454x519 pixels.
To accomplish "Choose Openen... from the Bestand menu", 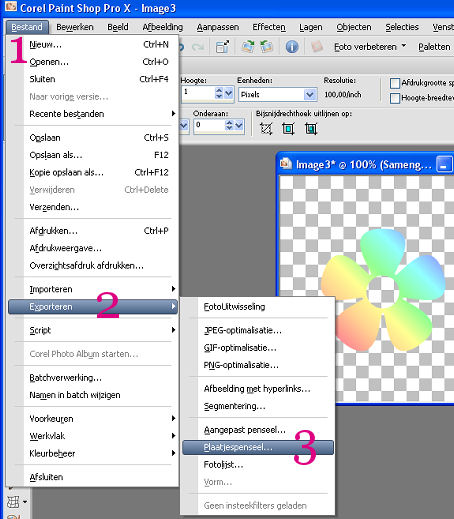I will coord(93,62).
